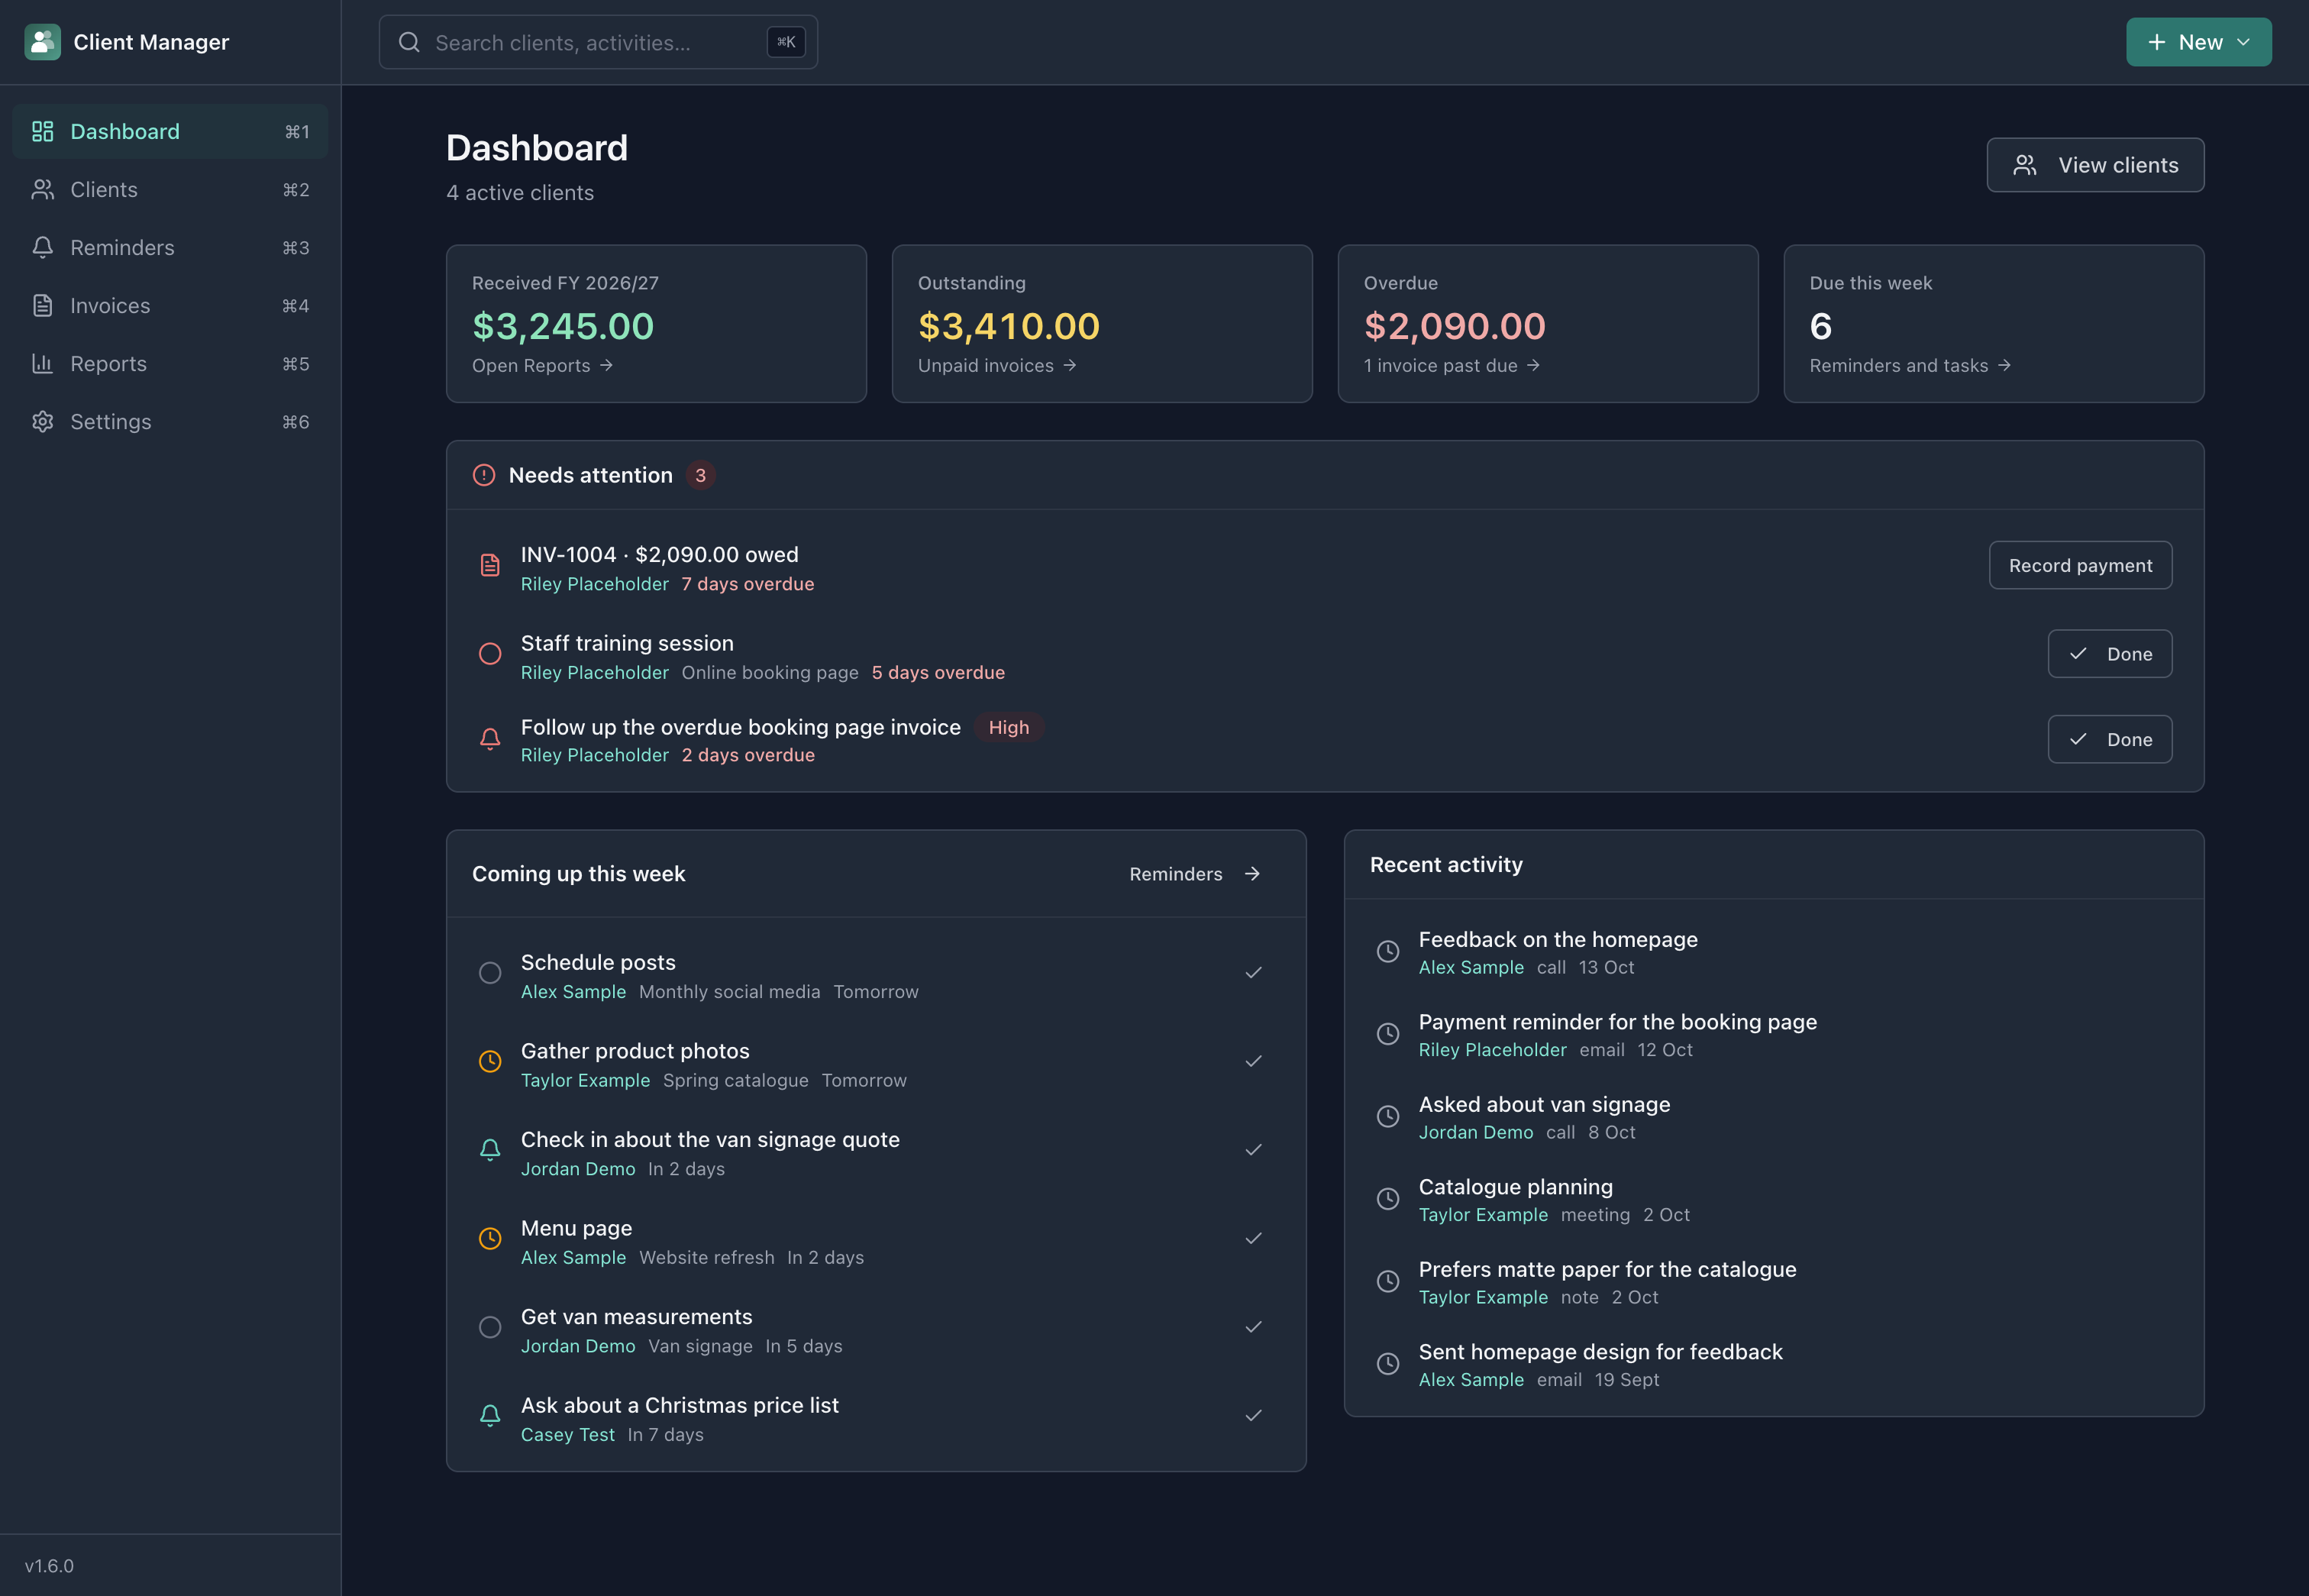Click checkmark on Get van measurements row

[x=1253, y=1327]
